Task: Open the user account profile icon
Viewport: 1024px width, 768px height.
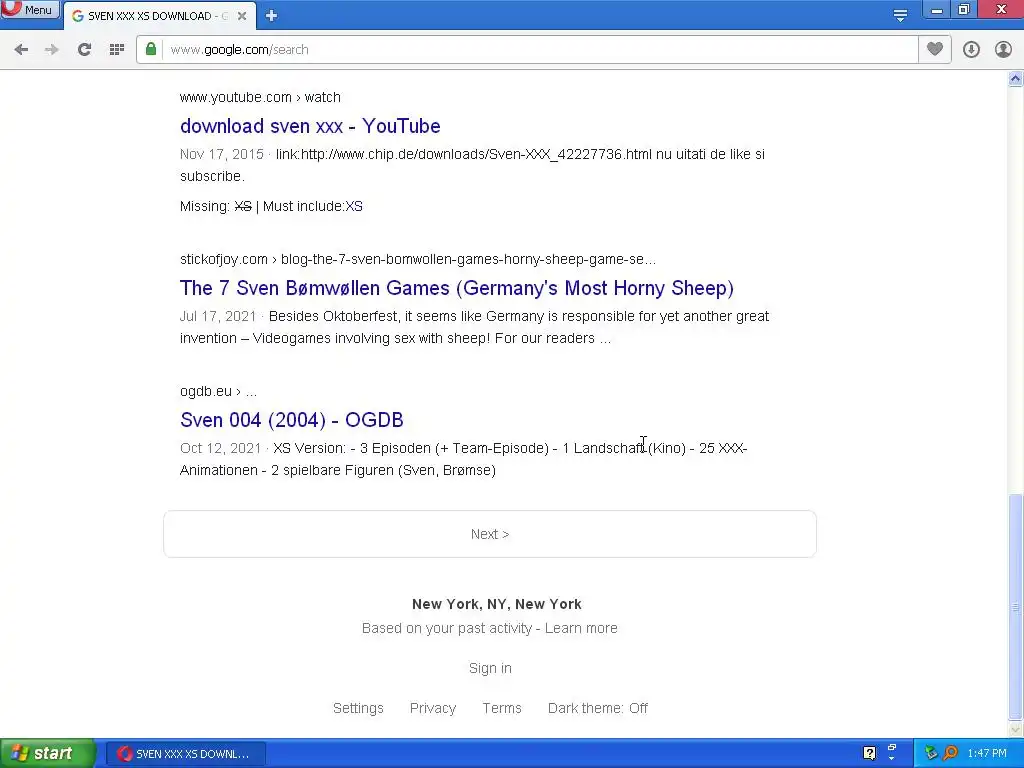Action: click(1003, 50)
